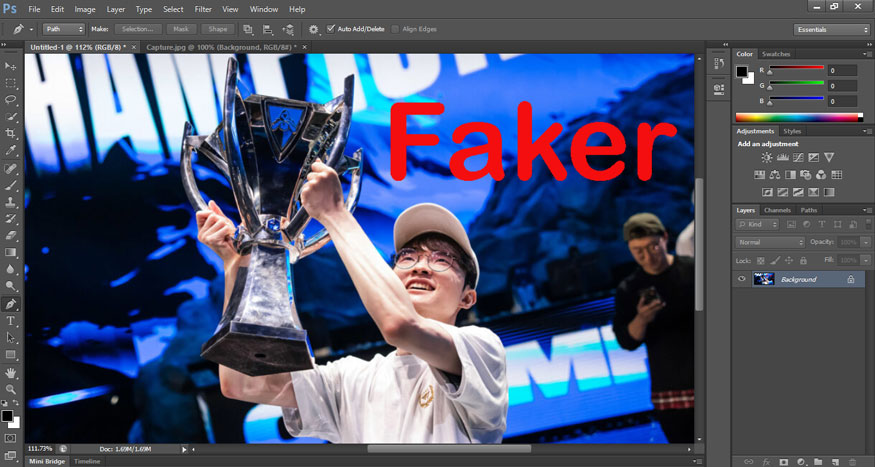
Task: Open the Layers panel flyout menu
Action: coord(867,210)
